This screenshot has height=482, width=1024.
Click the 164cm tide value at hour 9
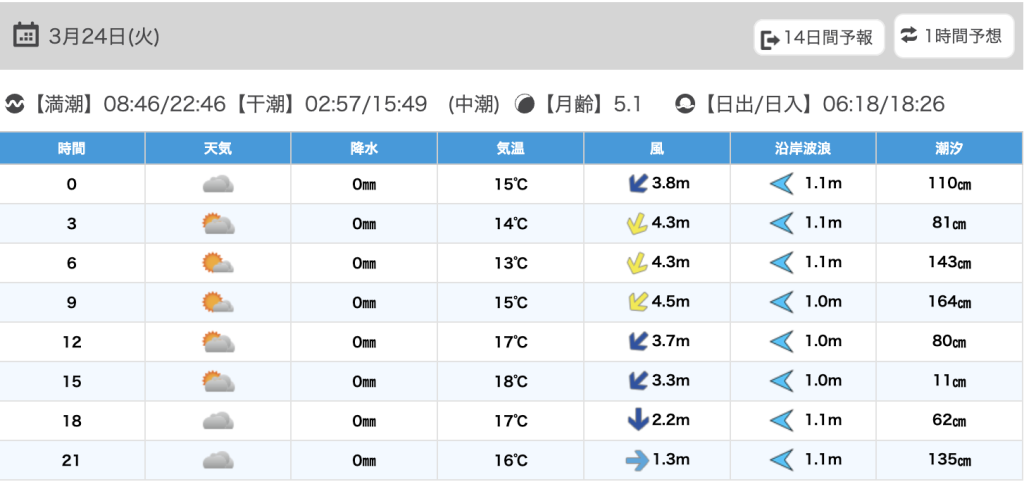(x=950, y=302)
